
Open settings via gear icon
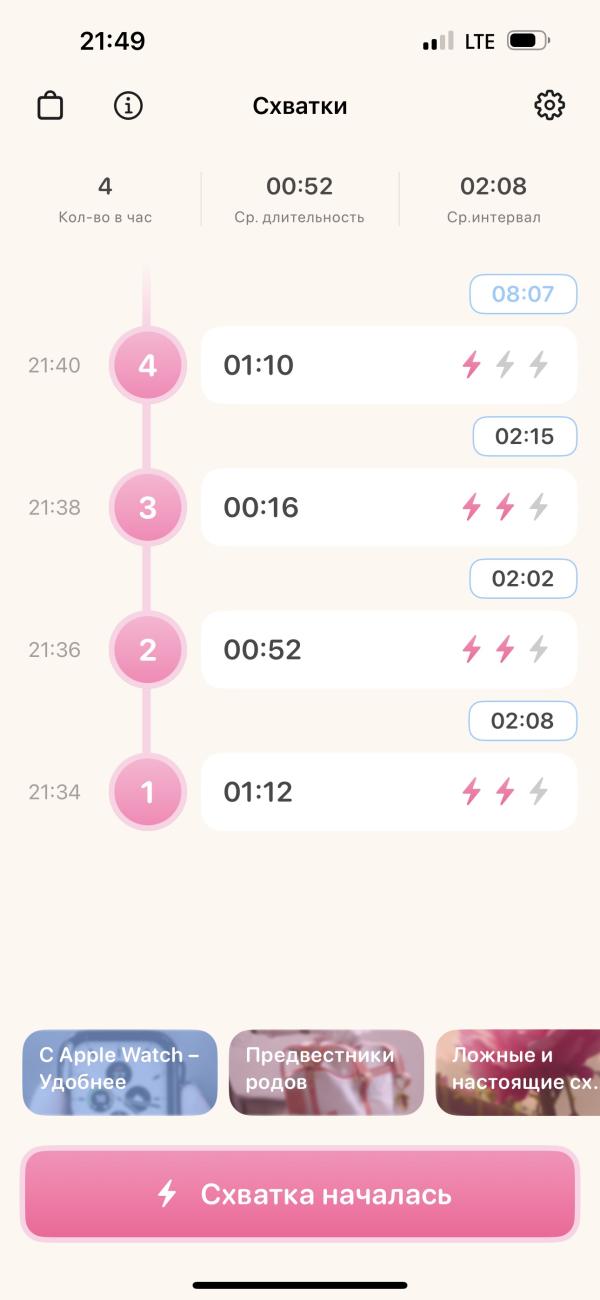550,105
